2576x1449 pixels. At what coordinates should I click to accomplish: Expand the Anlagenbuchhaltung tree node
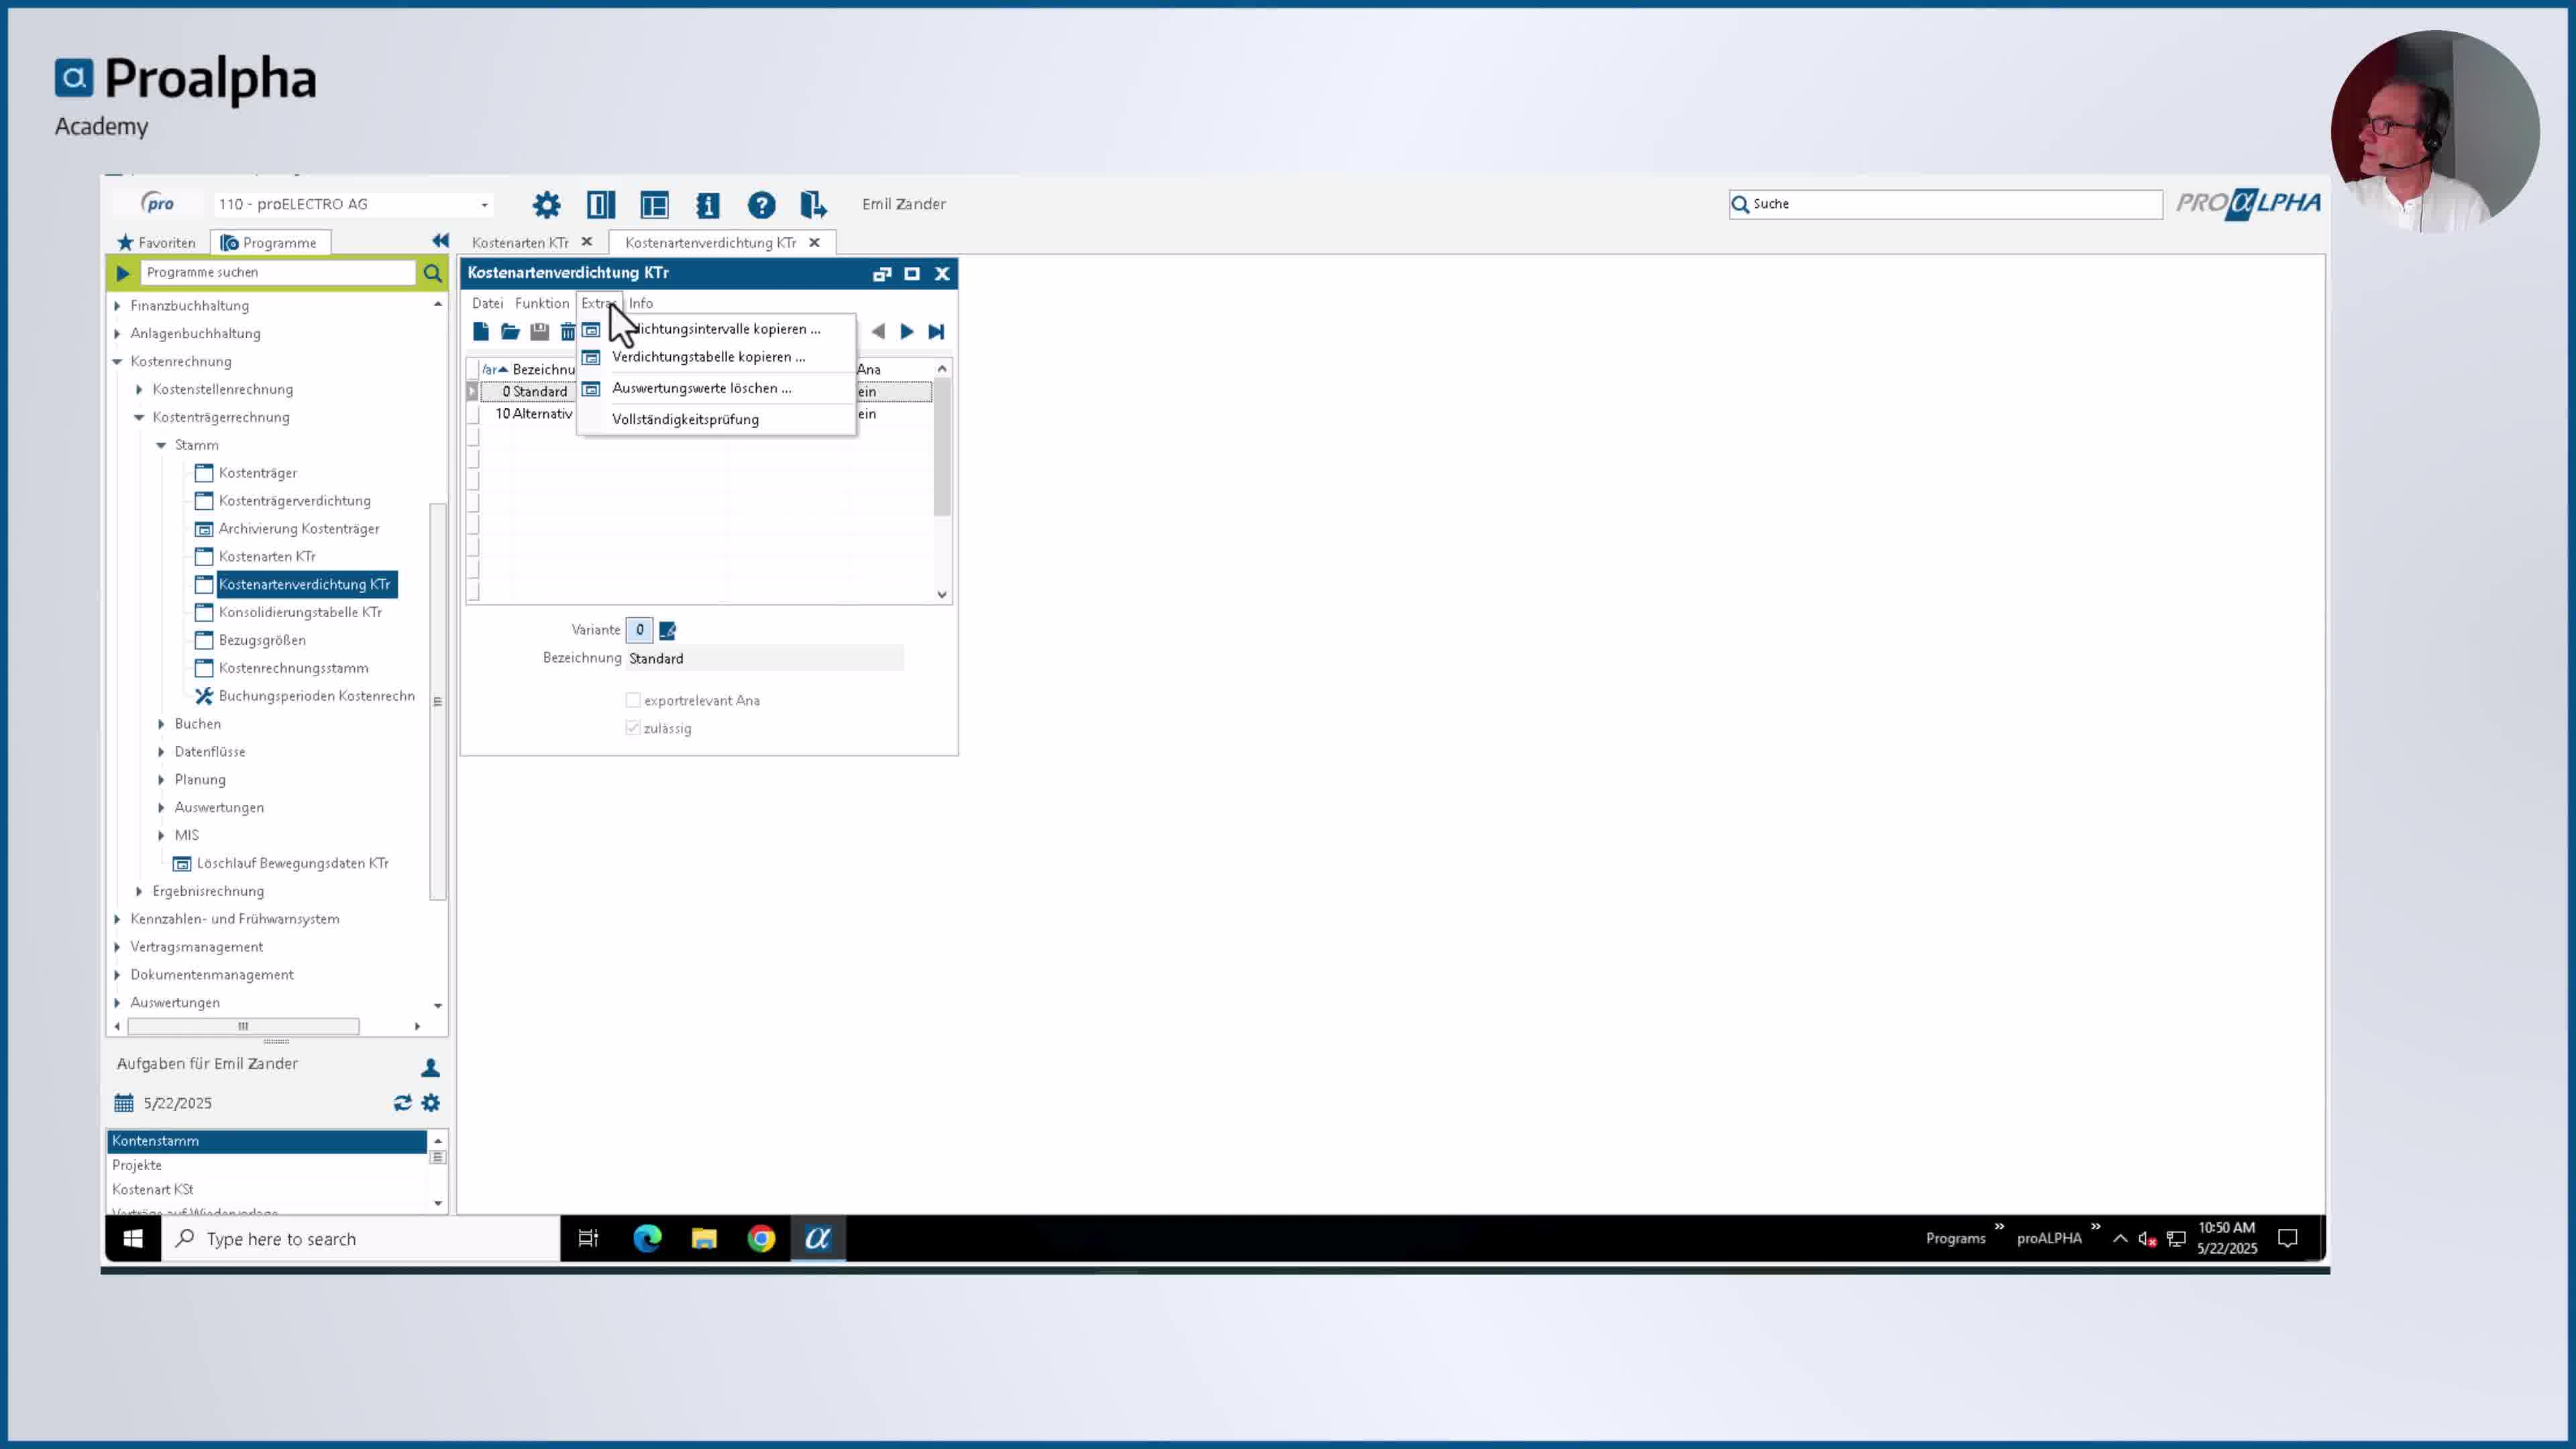pyautogui.click(x=118, y=334)
